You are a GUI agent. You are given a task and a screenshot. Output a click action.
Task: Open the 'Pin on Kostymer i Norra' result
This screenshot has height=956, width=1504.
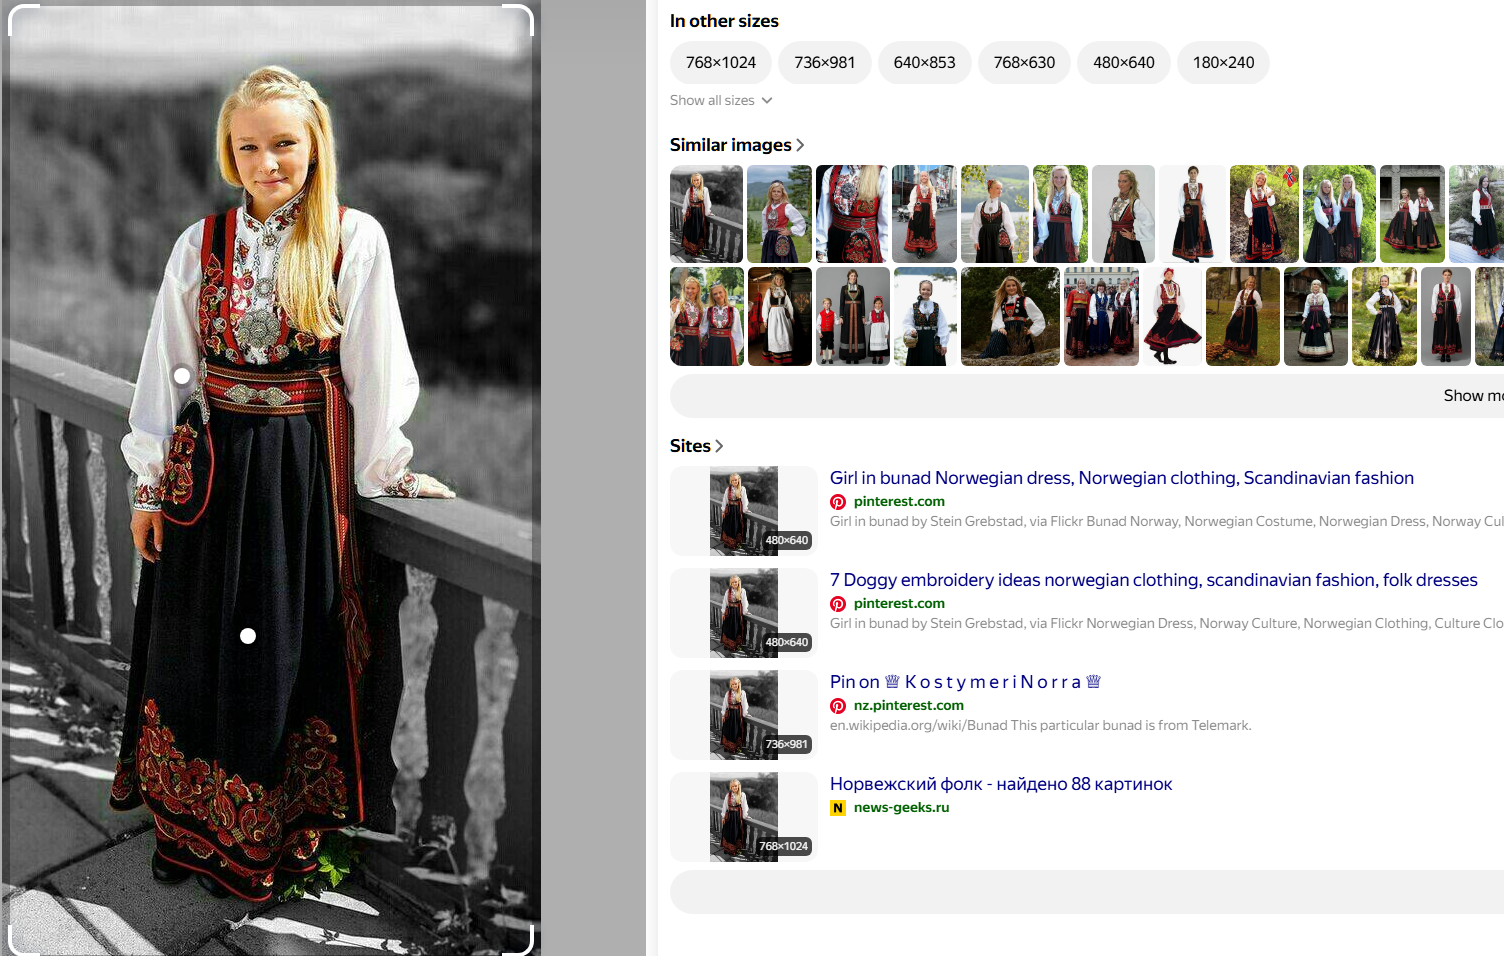click(x=966, y=682)
